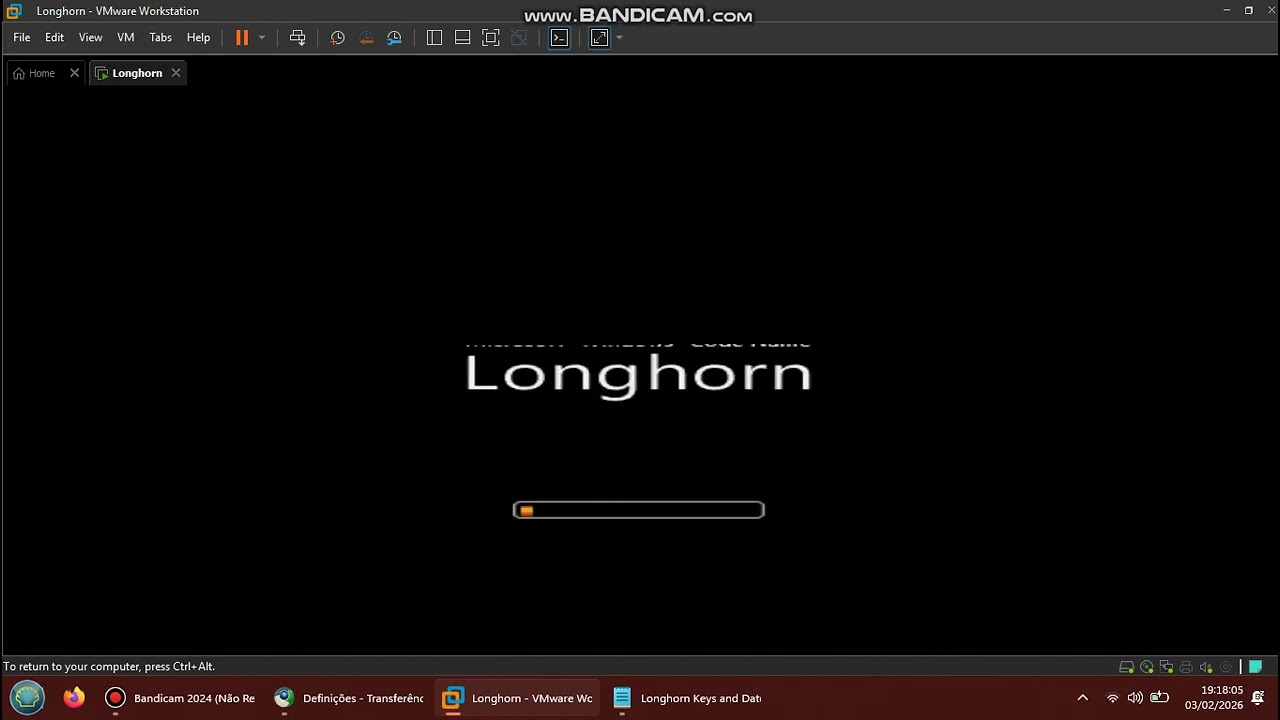Screen dimensions: 1280x720
Task: Open the VM menu
Action: [126, 37]
